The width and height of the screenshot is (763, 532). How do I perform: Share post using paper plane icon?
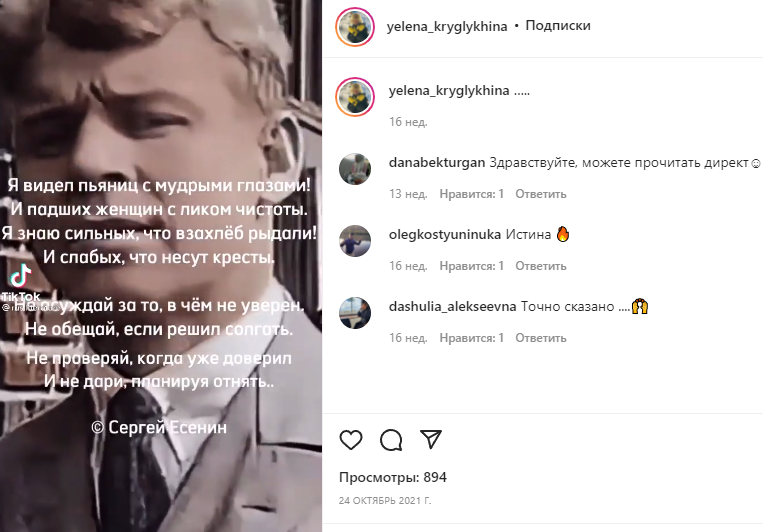click(x=431, y=439)
